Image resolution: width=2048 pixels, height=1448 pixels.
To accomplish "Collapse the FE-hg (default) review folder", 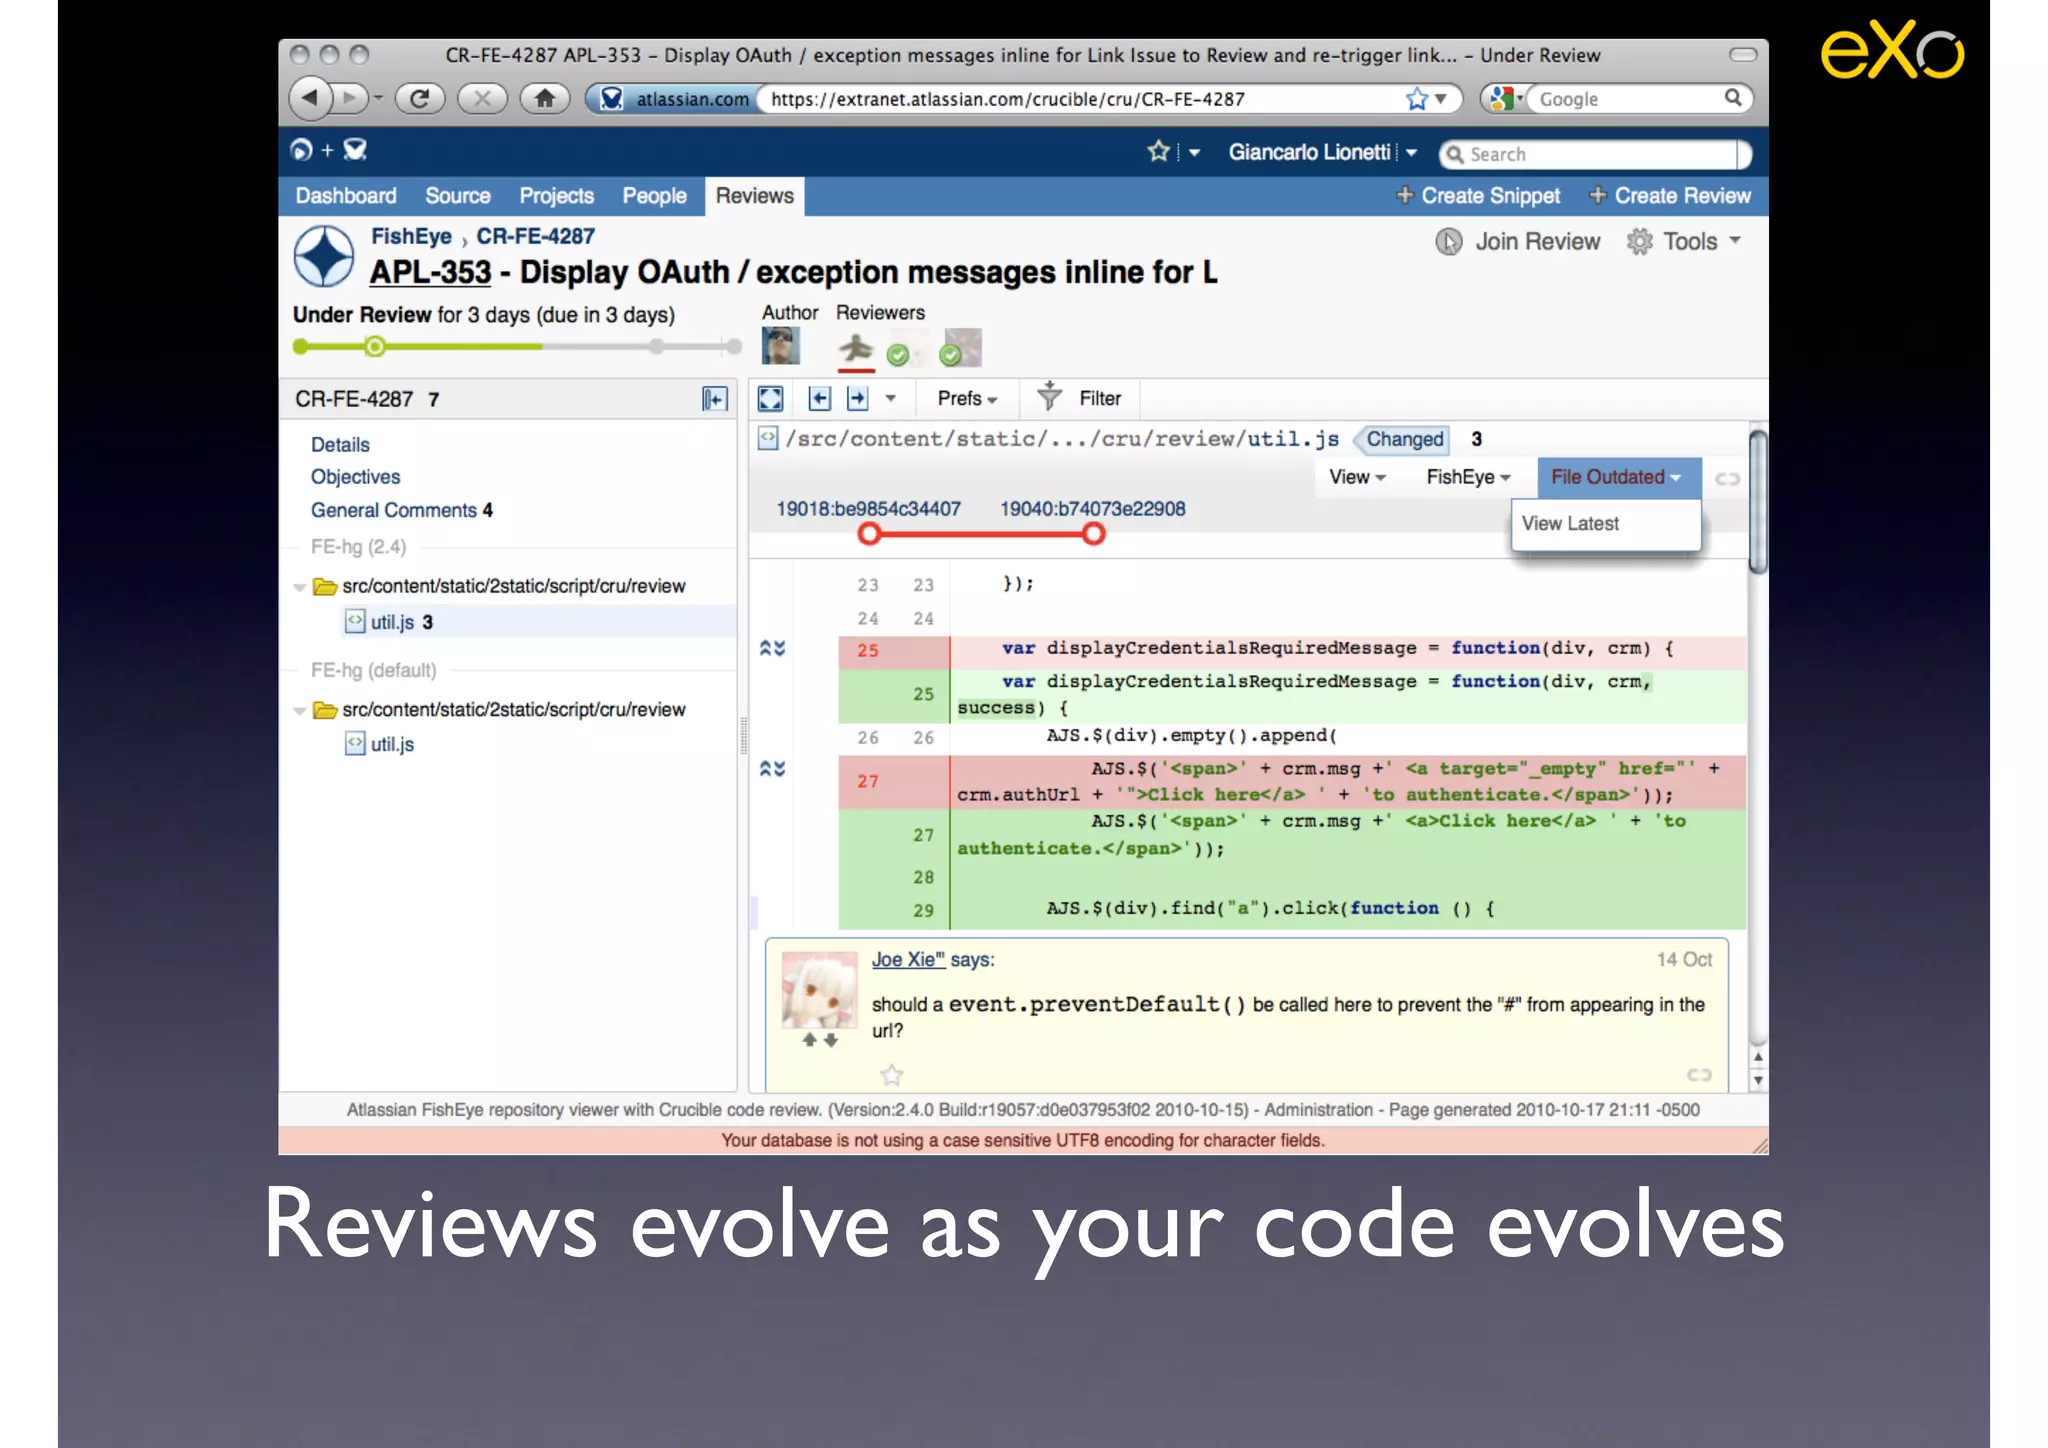I will point(298,711).
